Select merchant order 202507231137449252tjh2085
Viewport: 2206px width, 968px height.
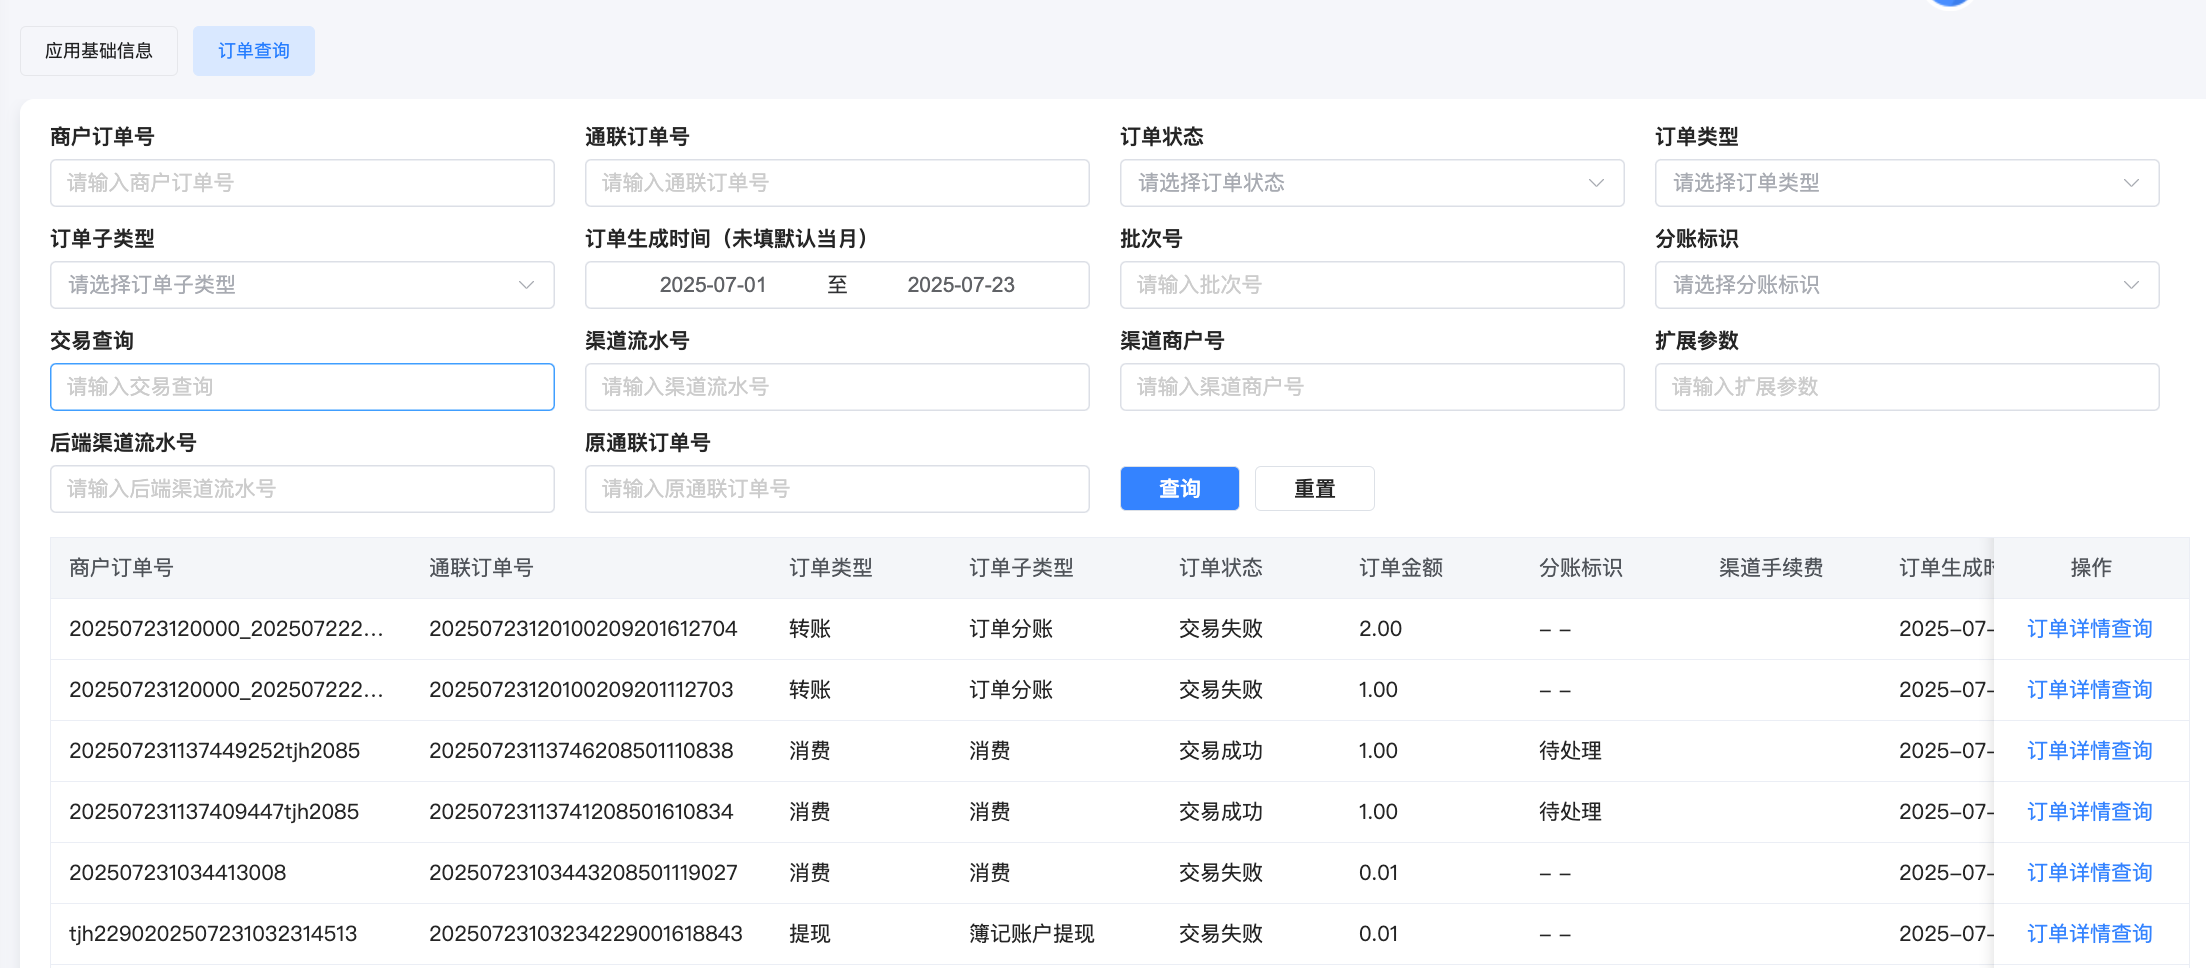point(214,751)
